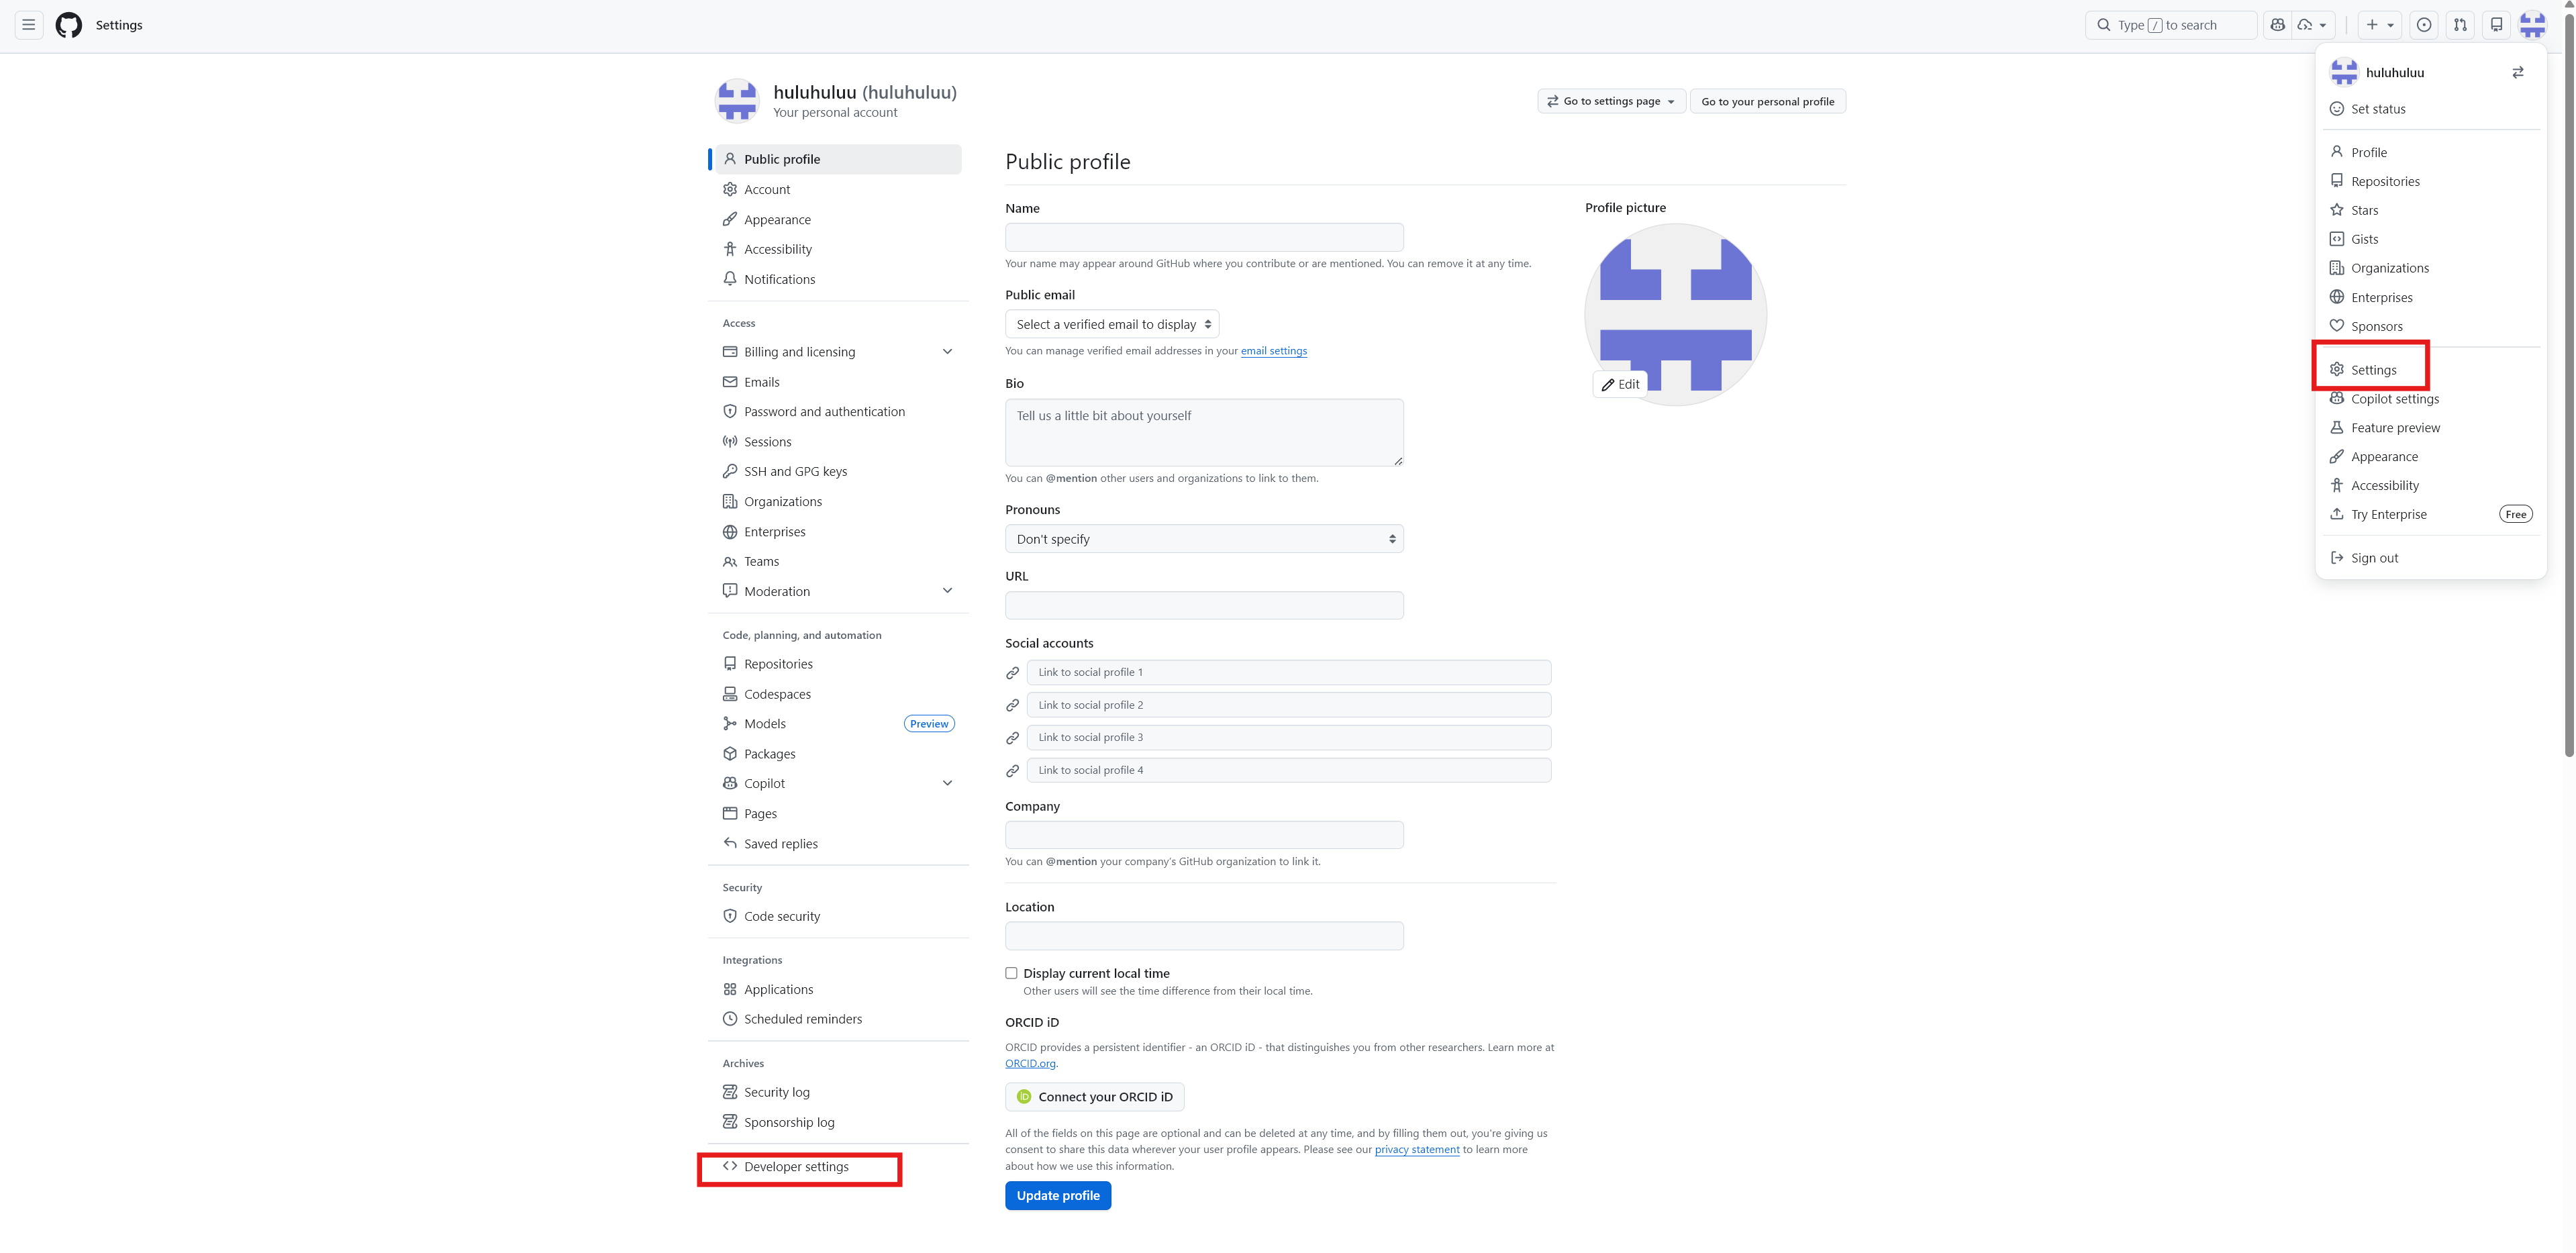Click the Edit pencil on profile picture
The width and height of the screenshot is (2576, 1253).
point(1620,384)
